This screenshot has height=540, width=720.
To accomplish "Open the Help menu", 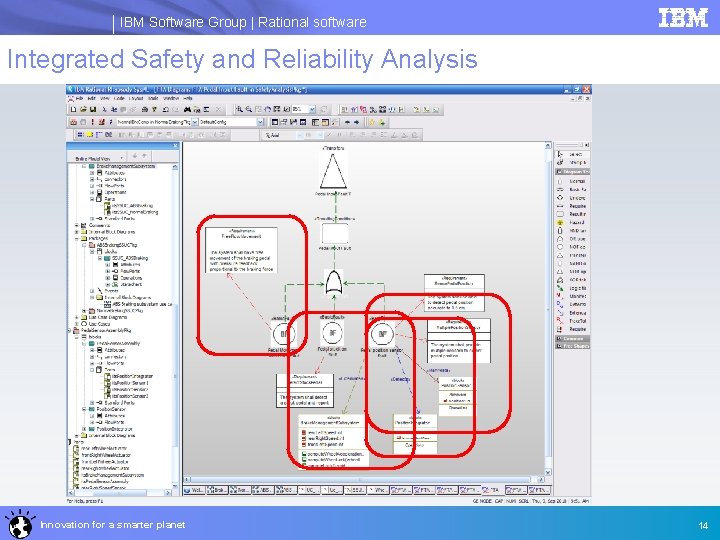I will tap(188, 99).
